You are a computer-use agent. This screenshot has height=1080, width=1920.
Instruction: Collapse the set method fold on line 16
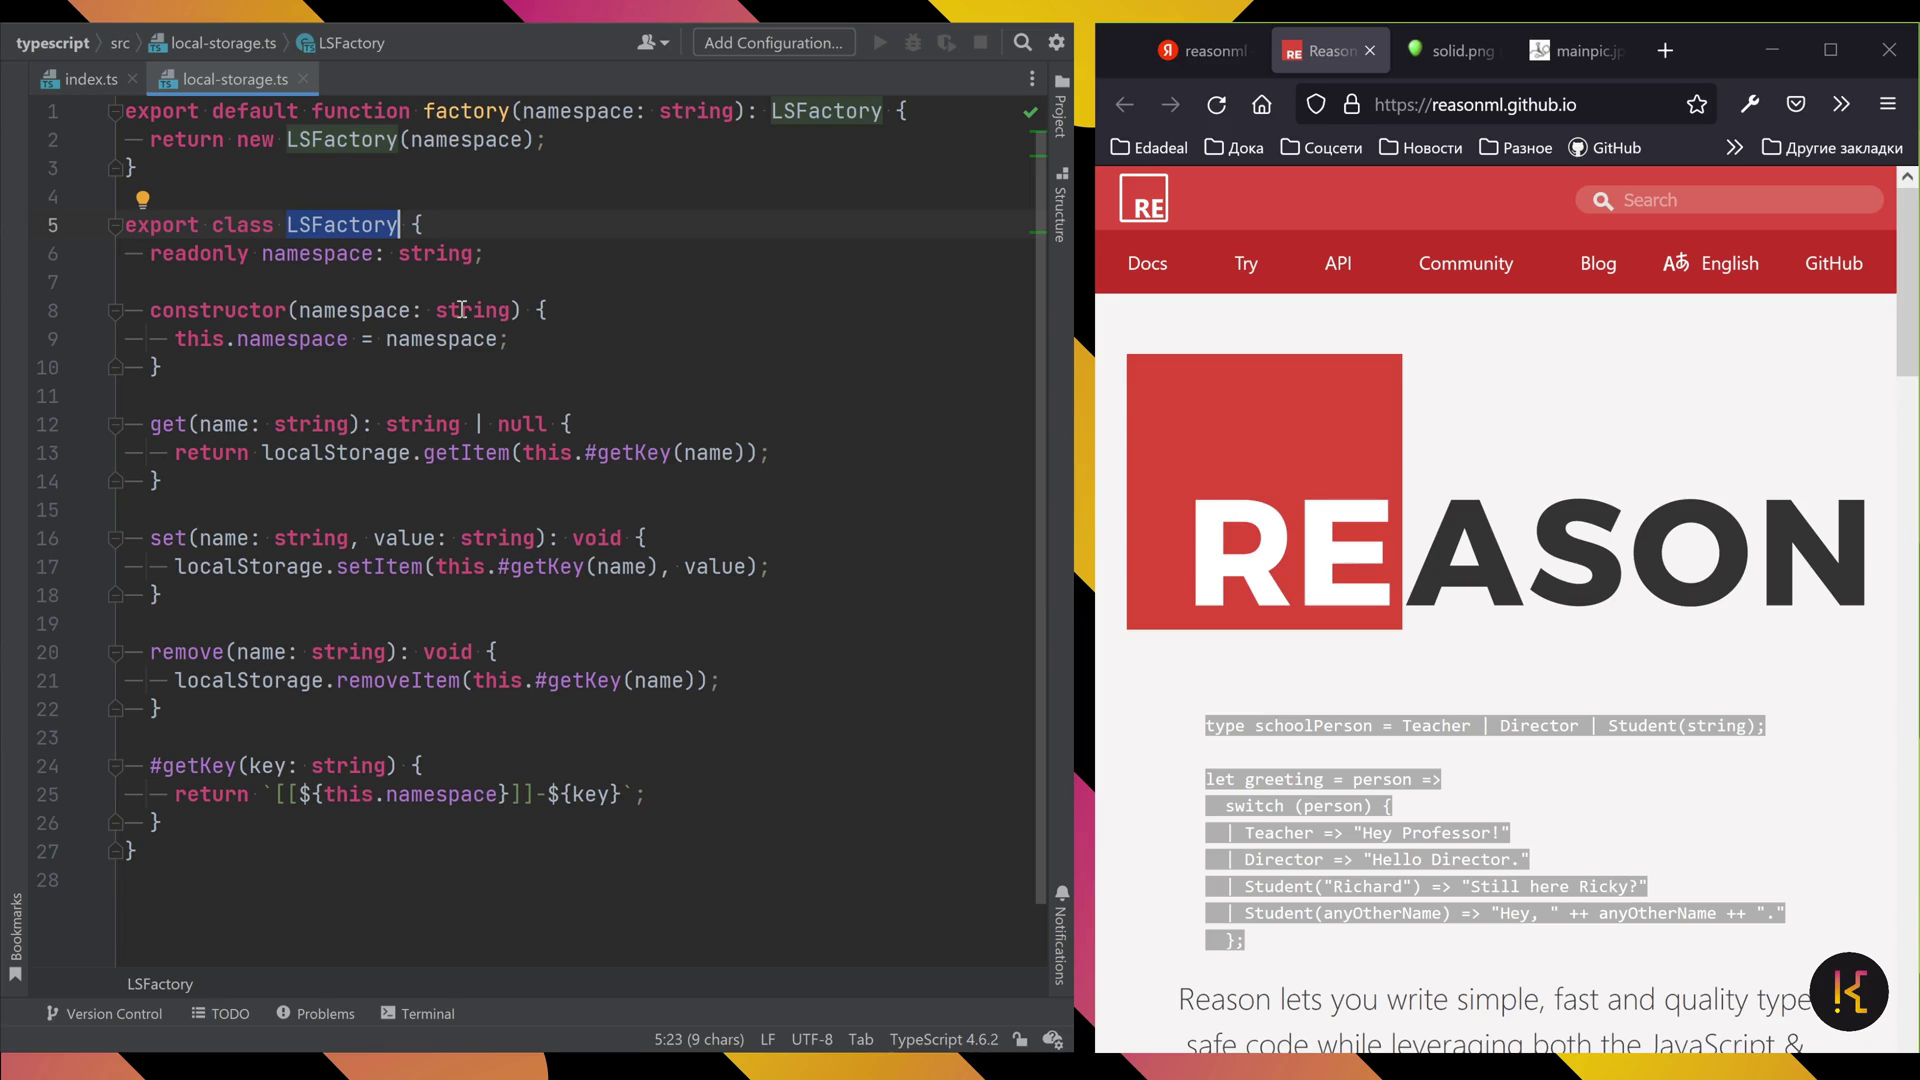click(x=115, y=538)
